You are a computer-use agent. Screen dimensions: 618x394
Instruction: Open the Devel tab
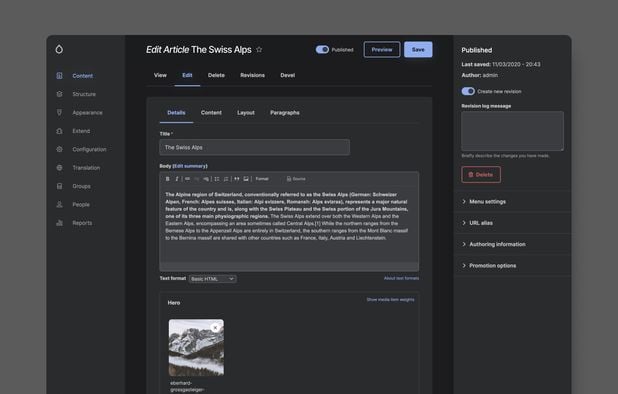click(x=288, y=75)
